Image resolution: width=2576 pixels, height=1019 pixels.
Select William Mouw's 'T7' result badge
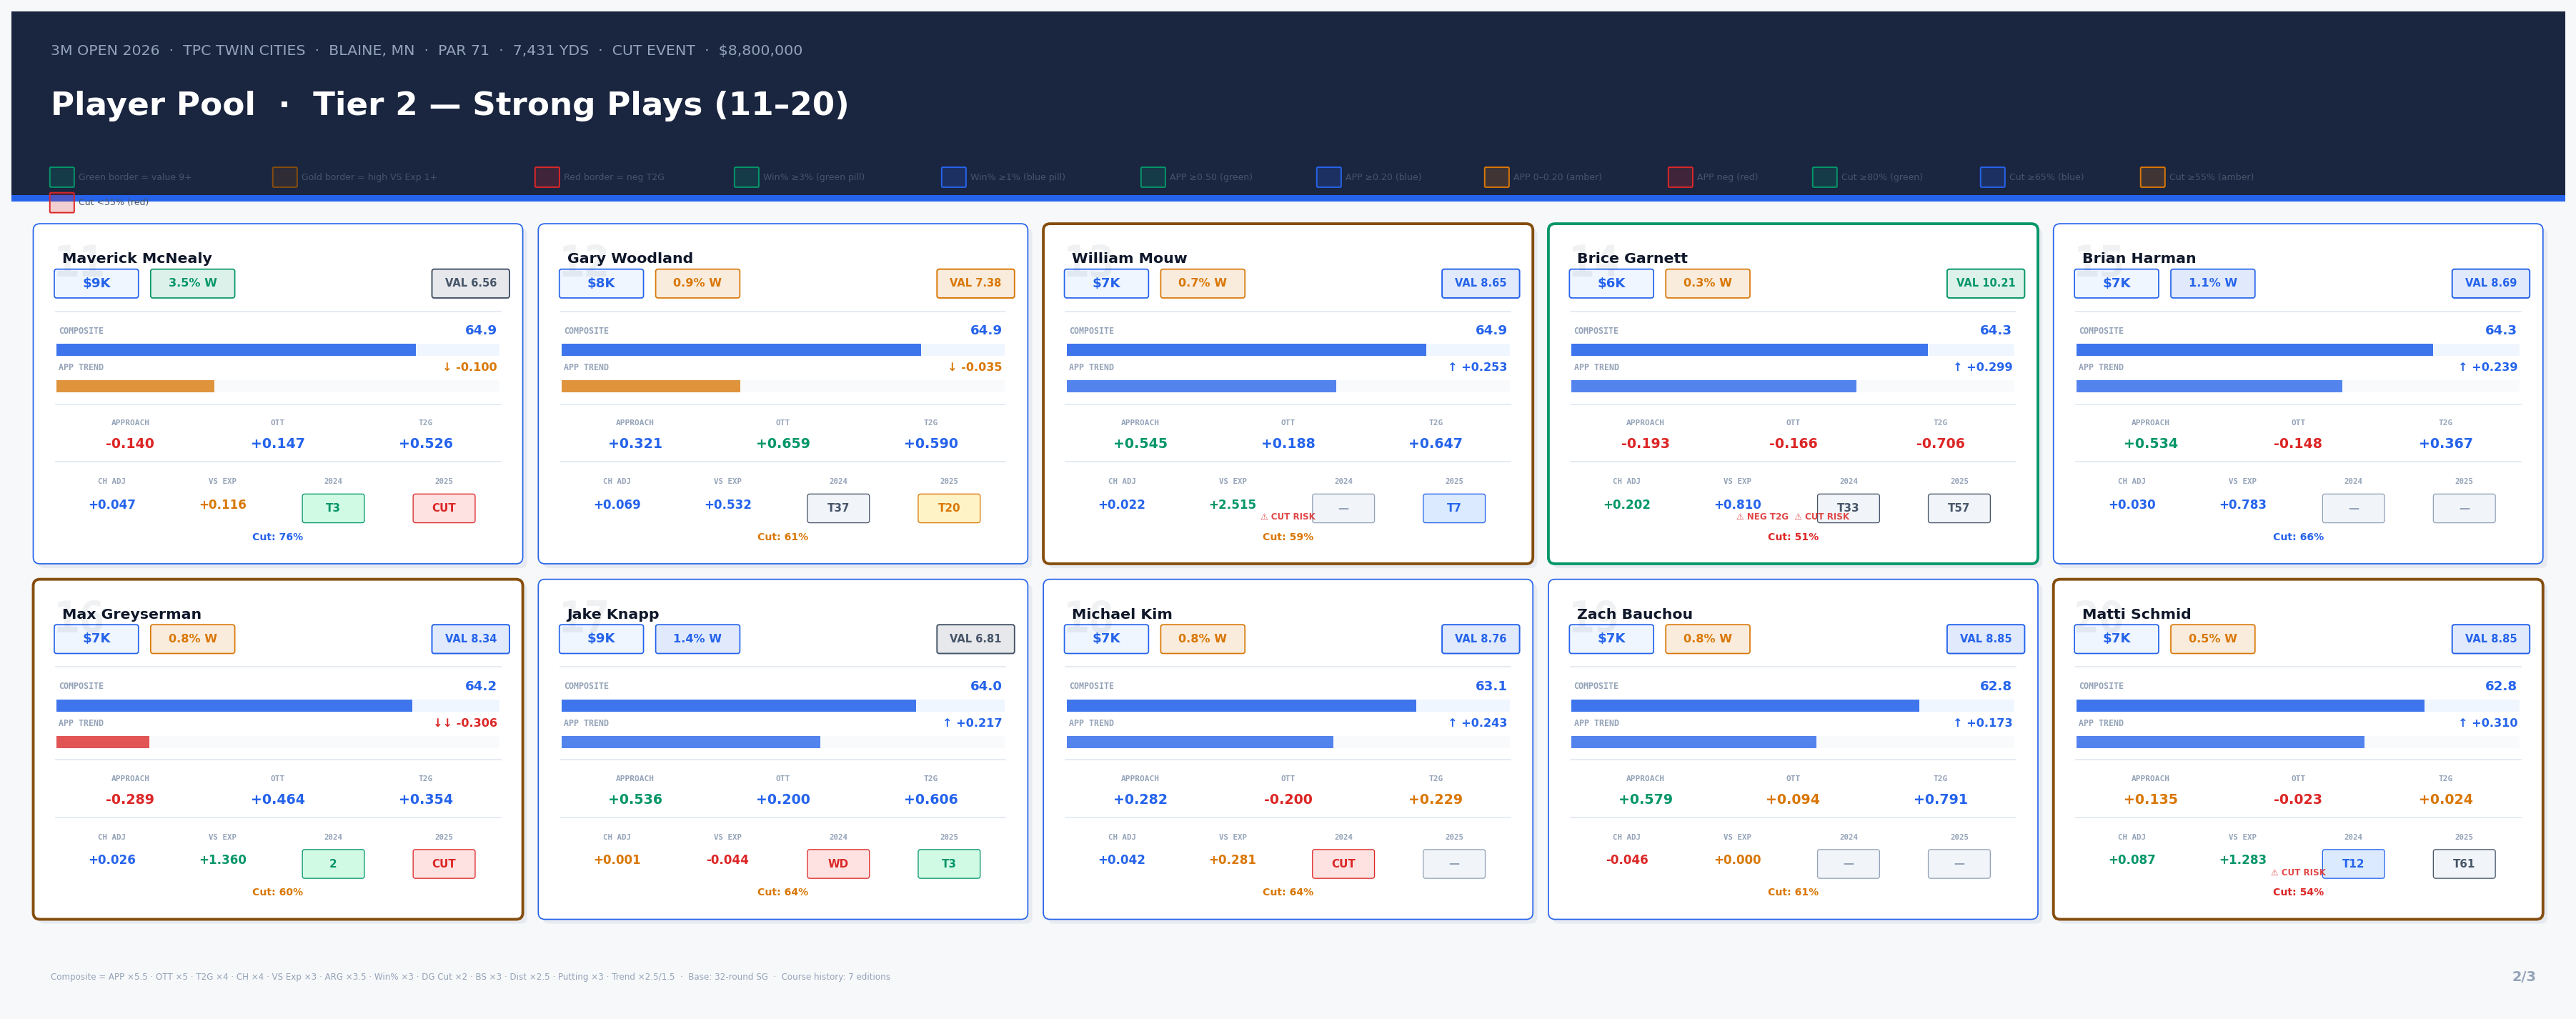[1454, 508]
